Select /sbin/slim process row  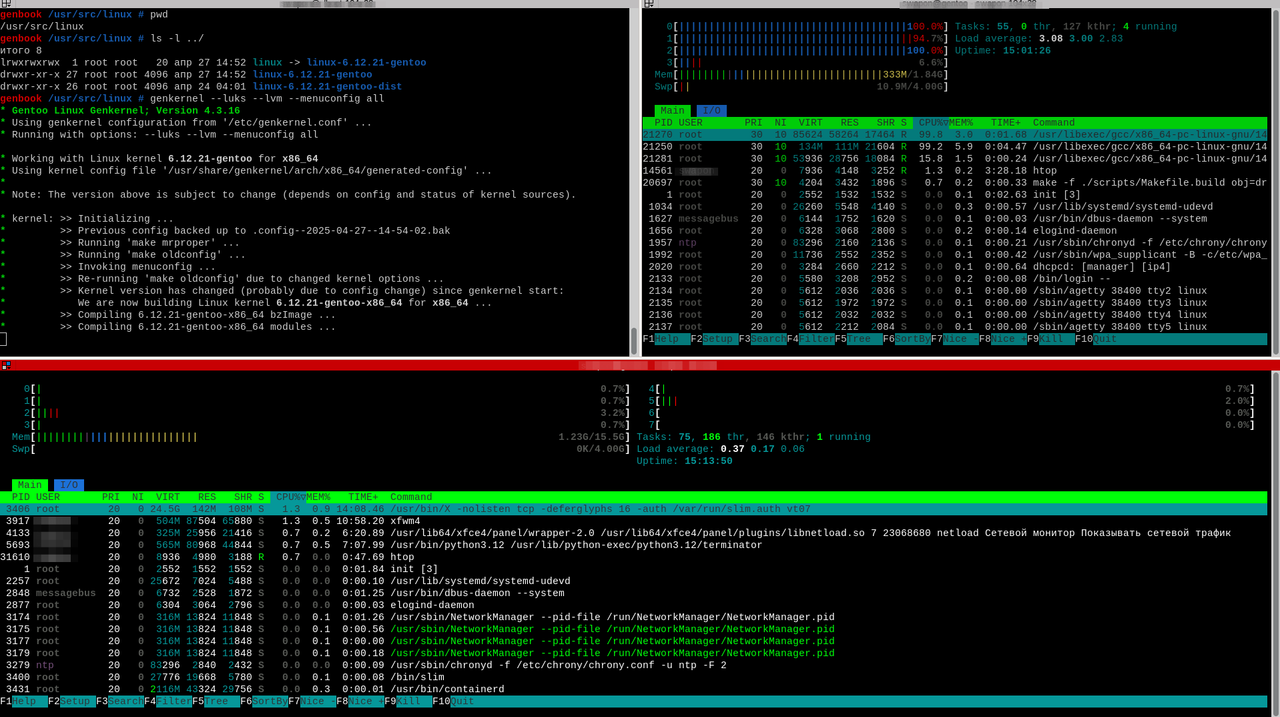tap(634, 677)
